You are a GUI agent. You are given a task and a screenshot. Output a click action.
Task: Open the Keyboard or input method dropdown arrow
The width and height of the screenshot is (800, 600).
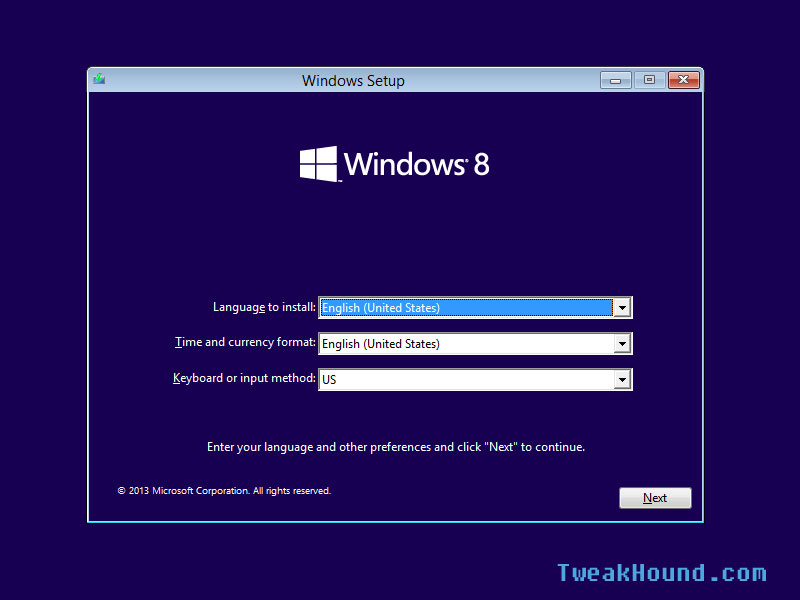pos(622,380)
